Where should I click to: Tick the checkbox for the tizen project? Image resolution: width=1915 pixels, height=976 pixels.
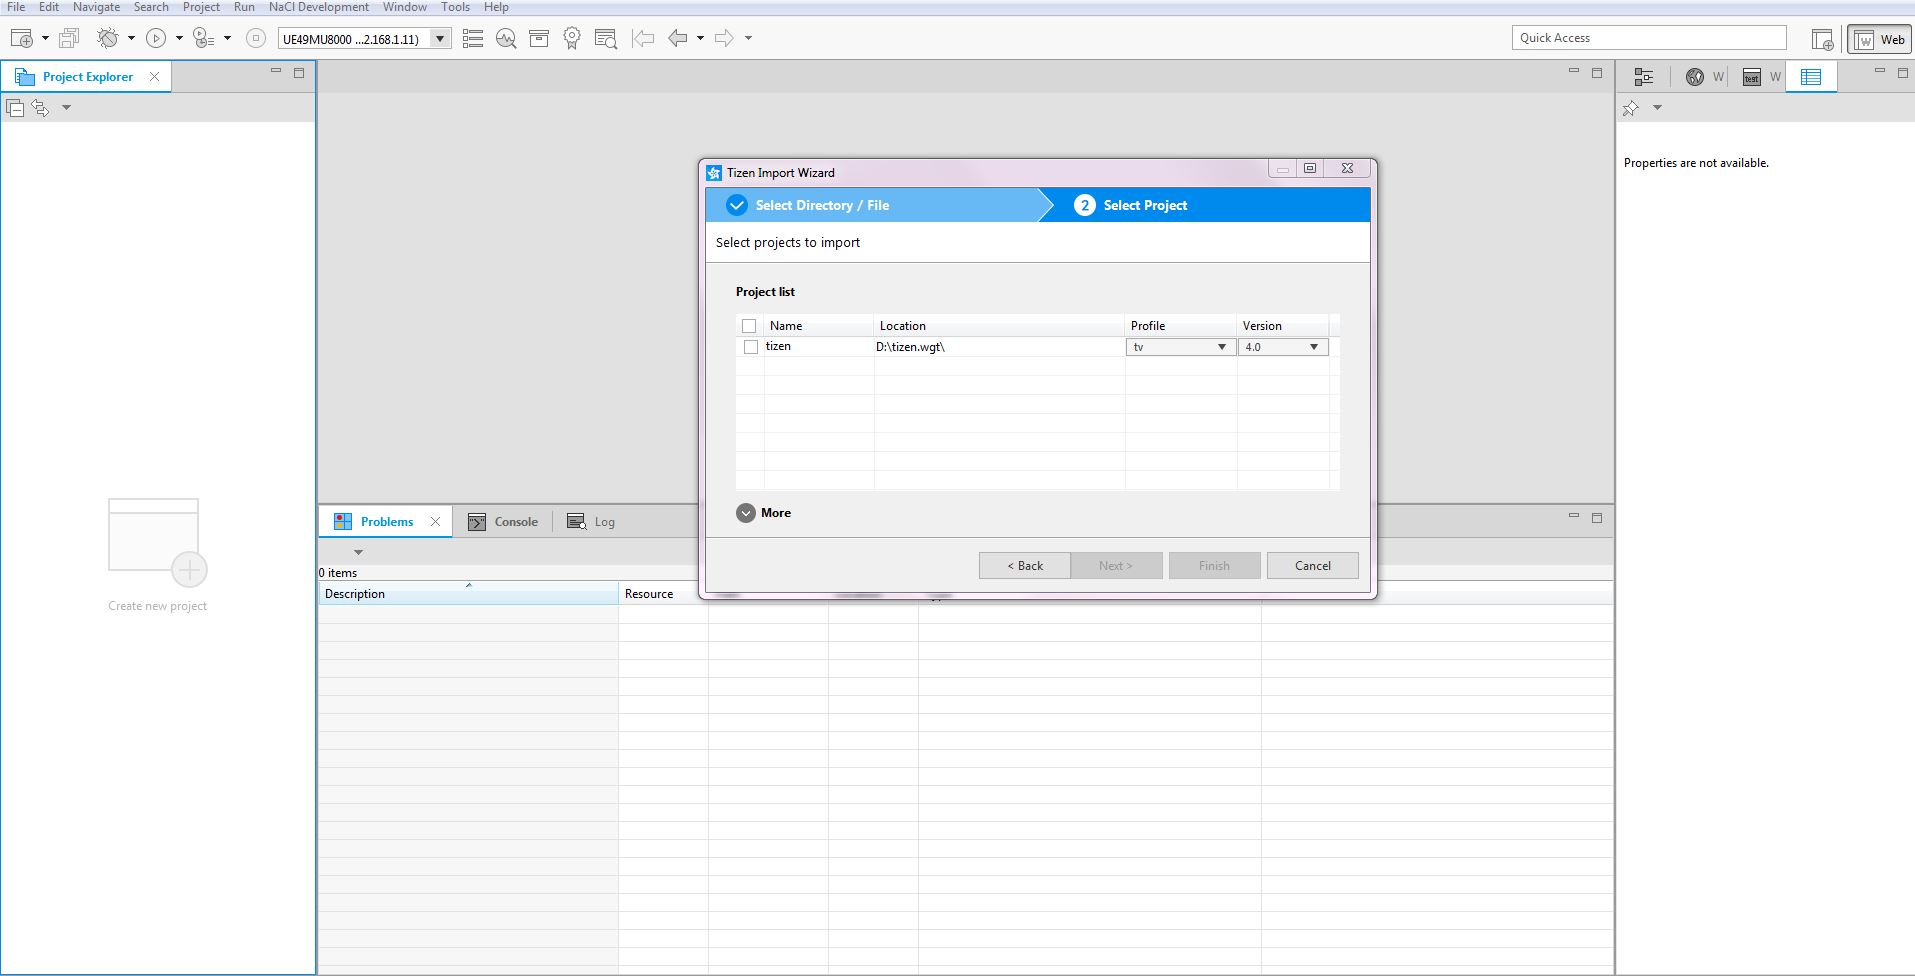click(751, 347)
